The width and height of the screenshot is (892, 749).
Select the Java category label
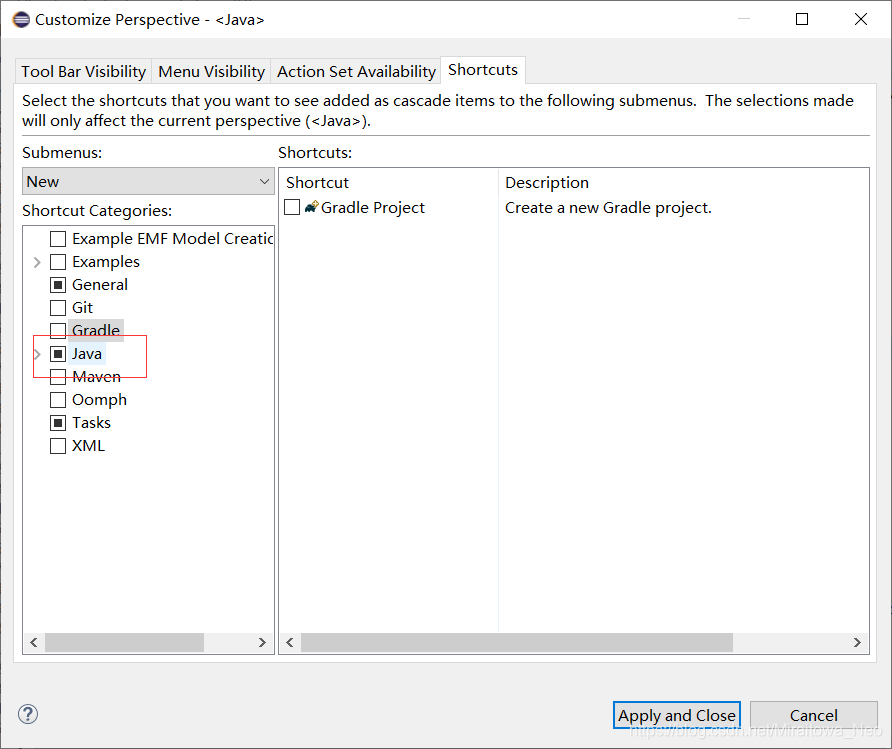86,354
